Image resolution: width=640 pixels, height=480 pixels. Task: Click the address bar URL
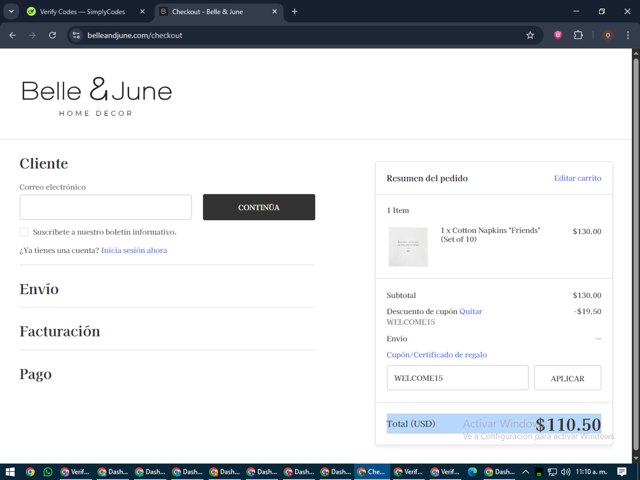[135, 36]
